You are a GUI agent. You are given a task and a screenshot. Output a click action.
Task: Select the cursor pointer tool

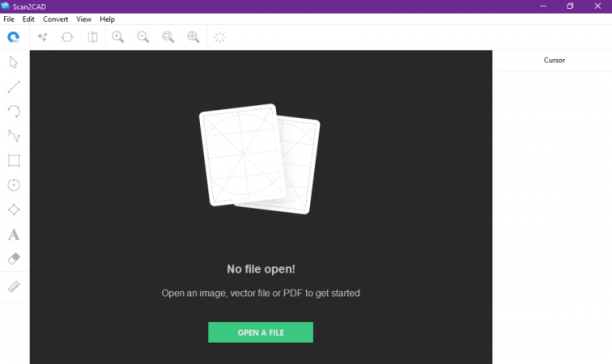click(14, 62)
